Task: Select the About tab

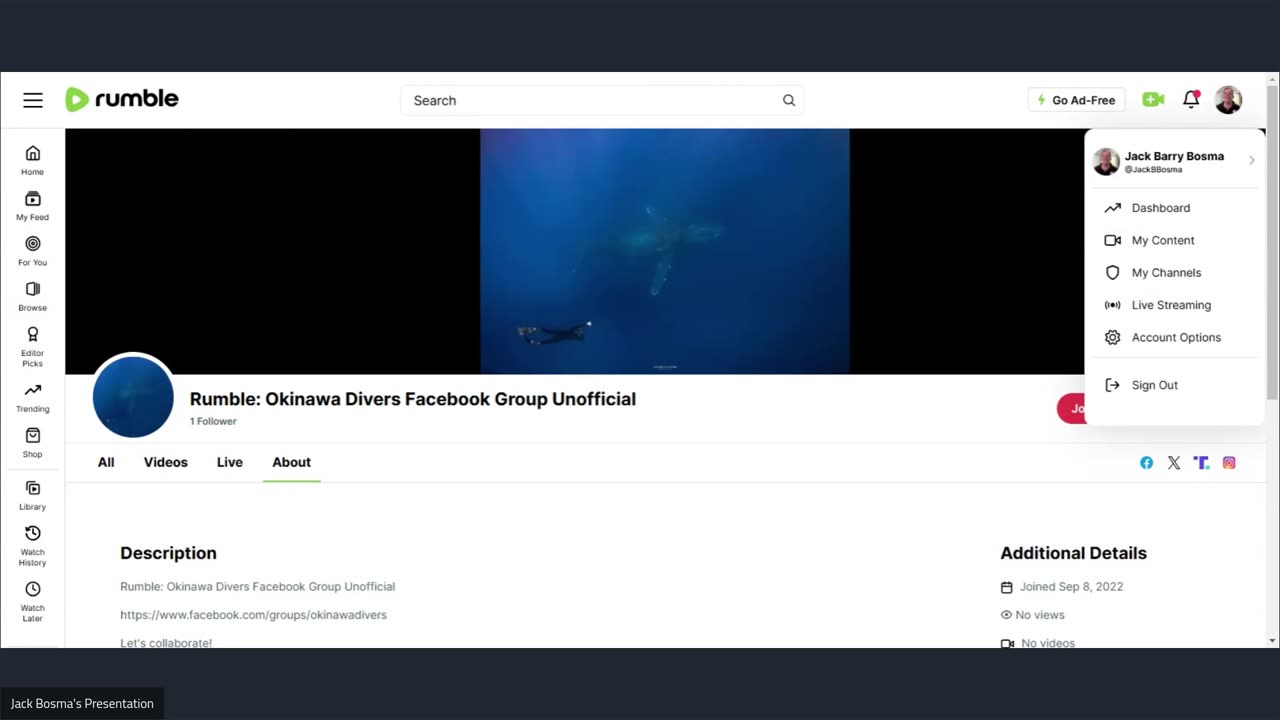Action: pos(292,462)
